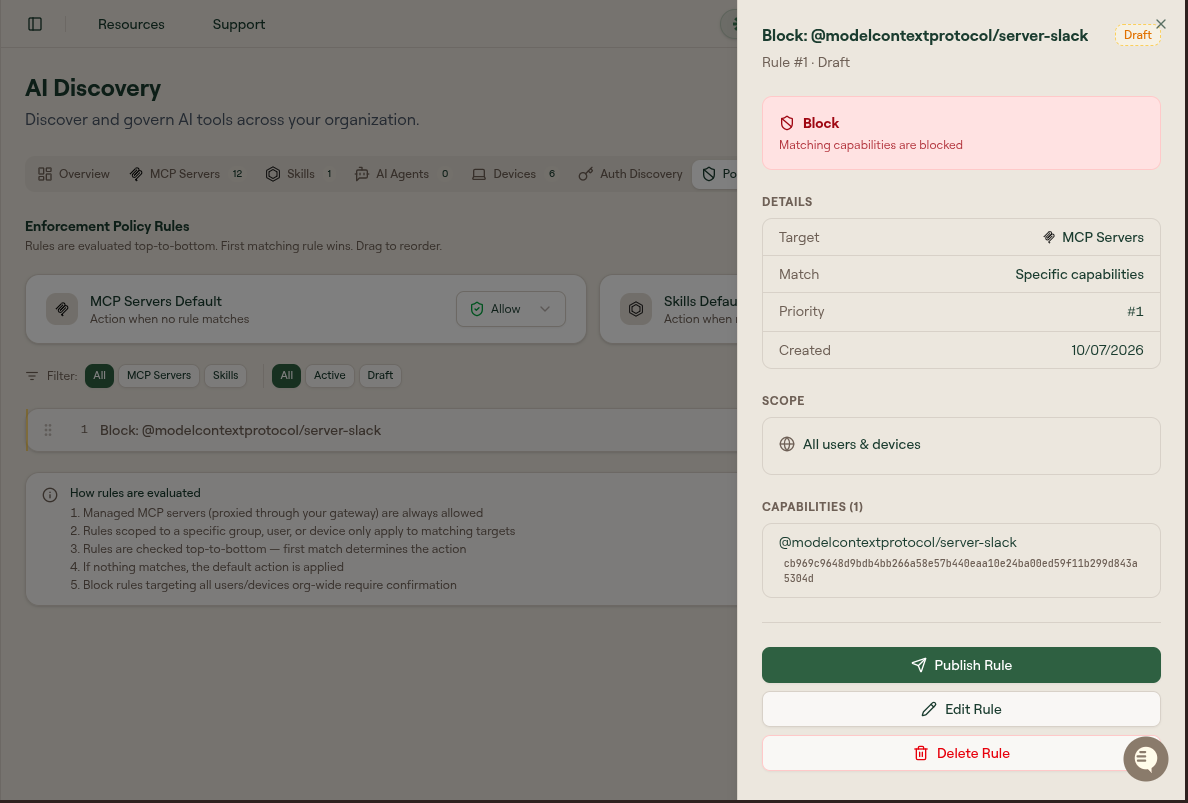Click the MCP Servers Default card icon
This screenshot has height=803, width=1188.
(x=62, y=309)
